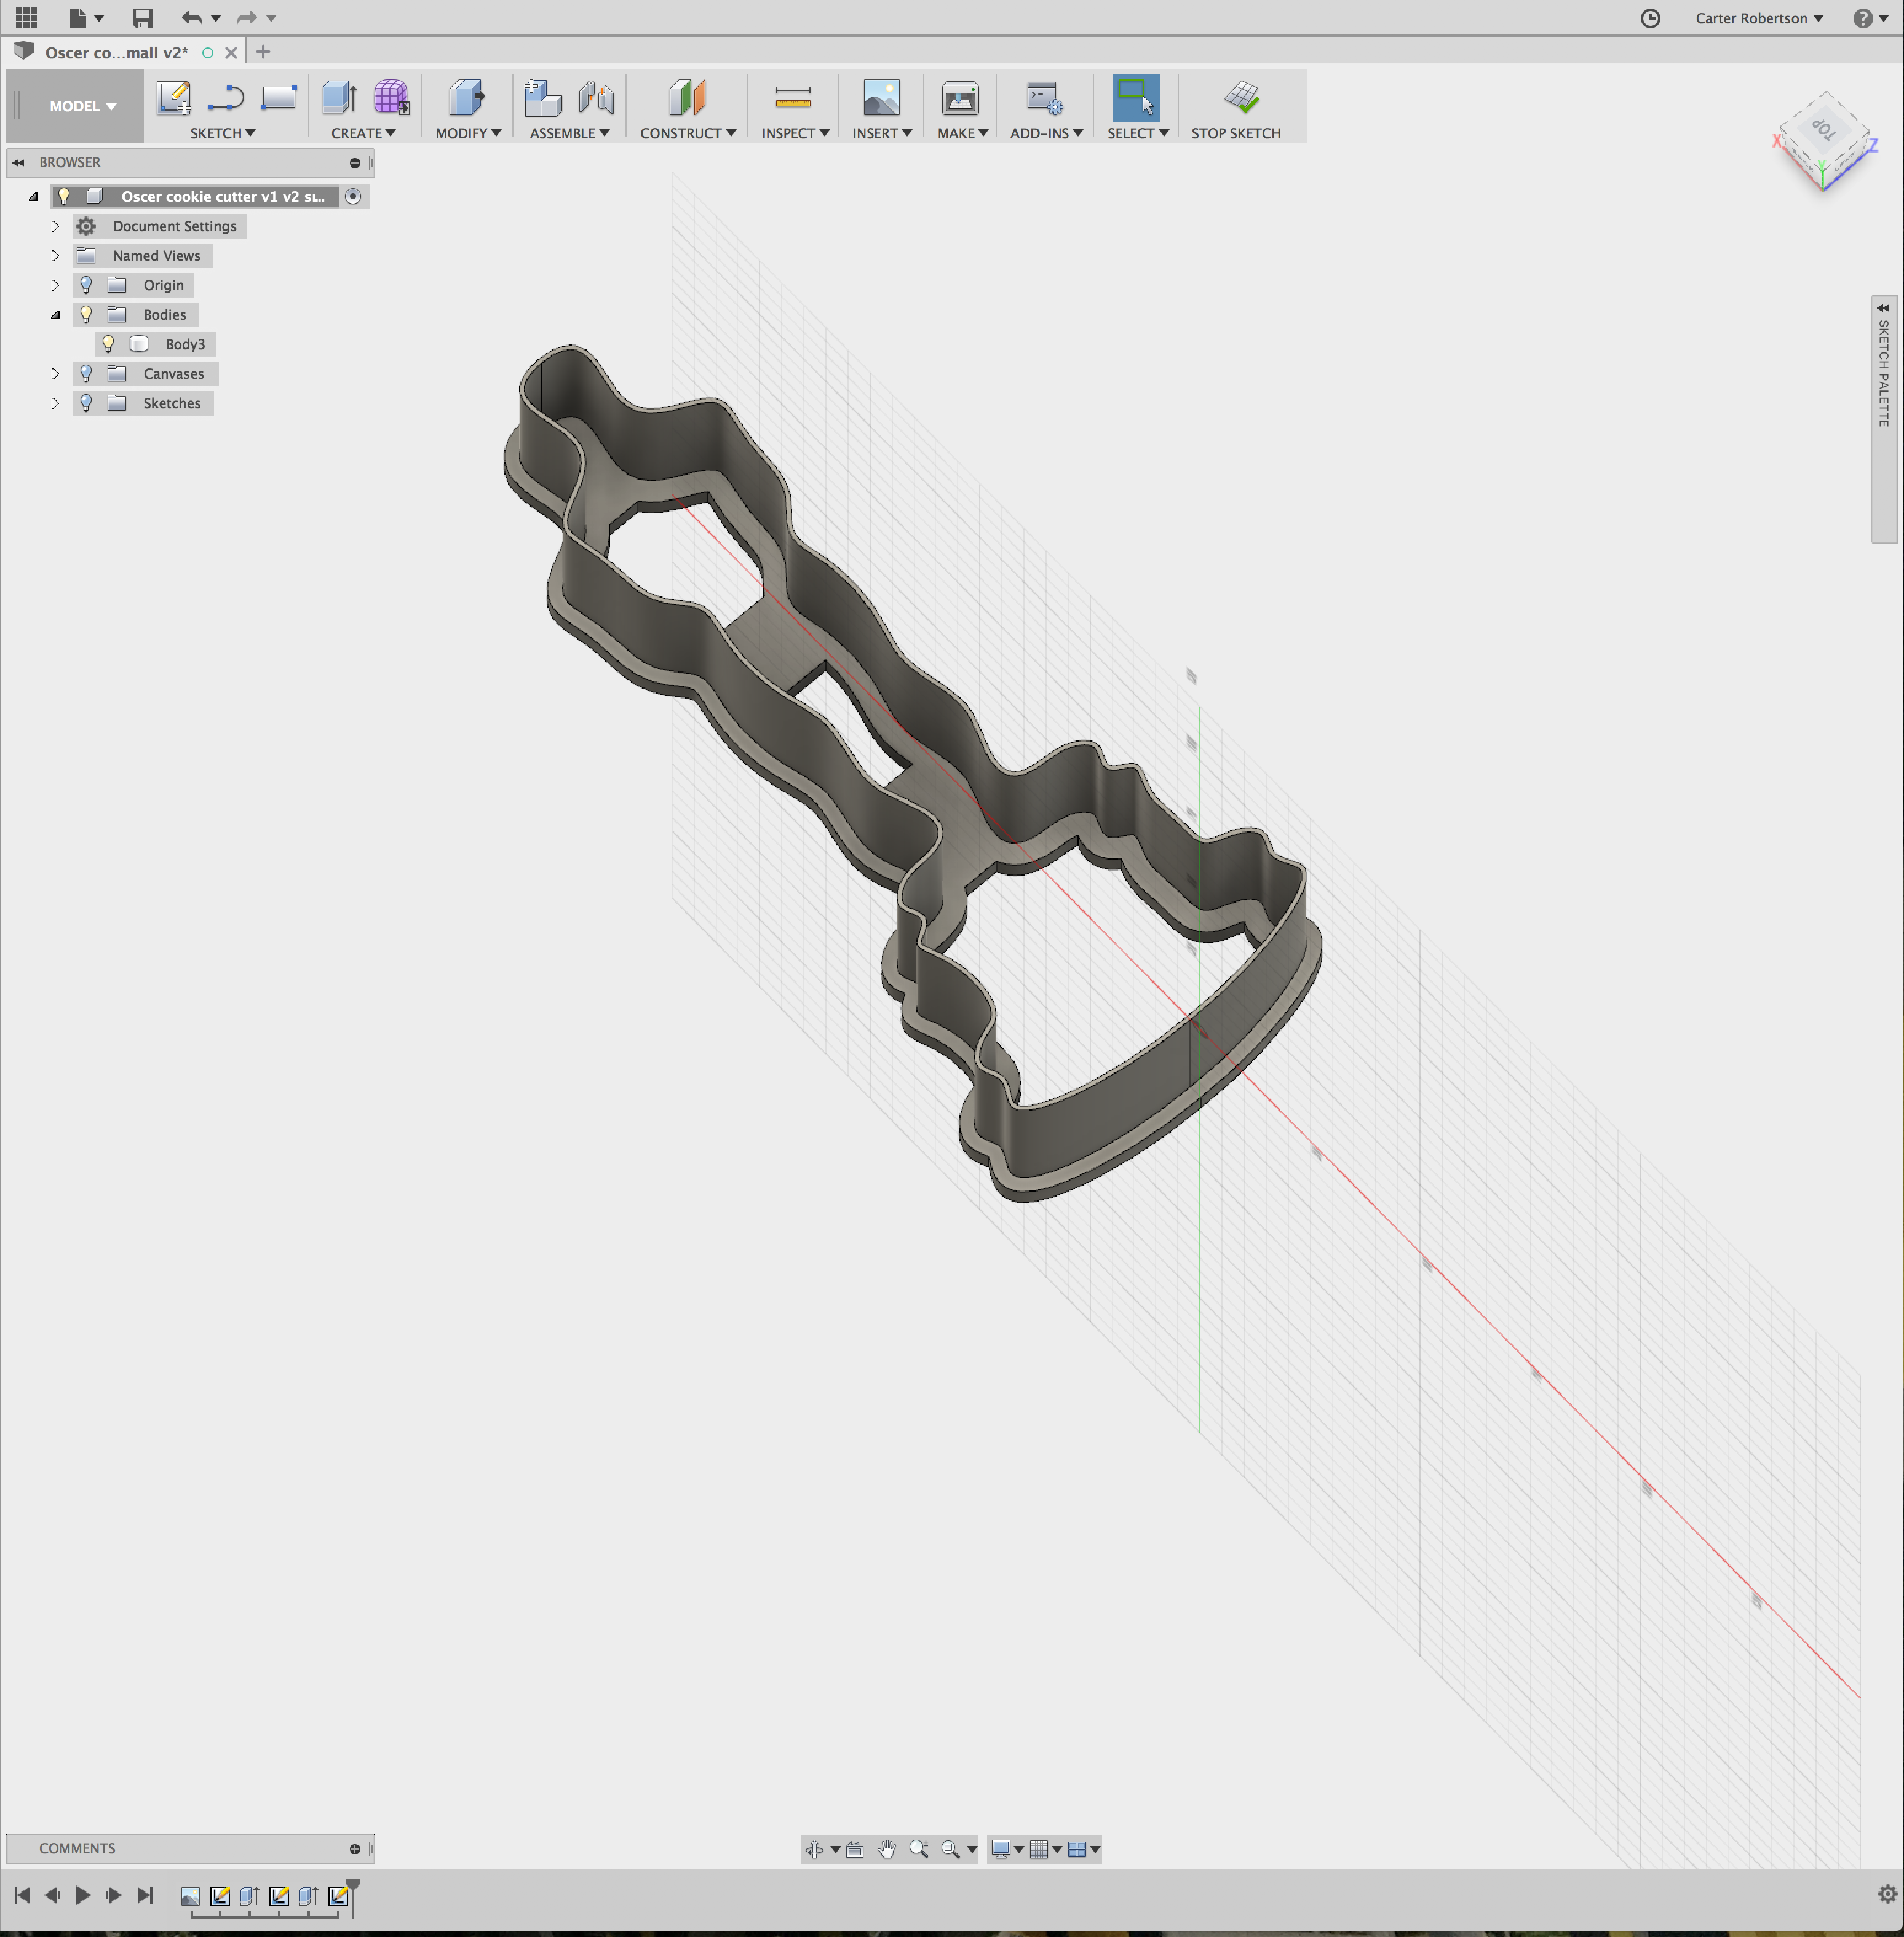Click the Pan hand tool
This screenshot has height=1937, width=1904.
tap(887, 1849)
